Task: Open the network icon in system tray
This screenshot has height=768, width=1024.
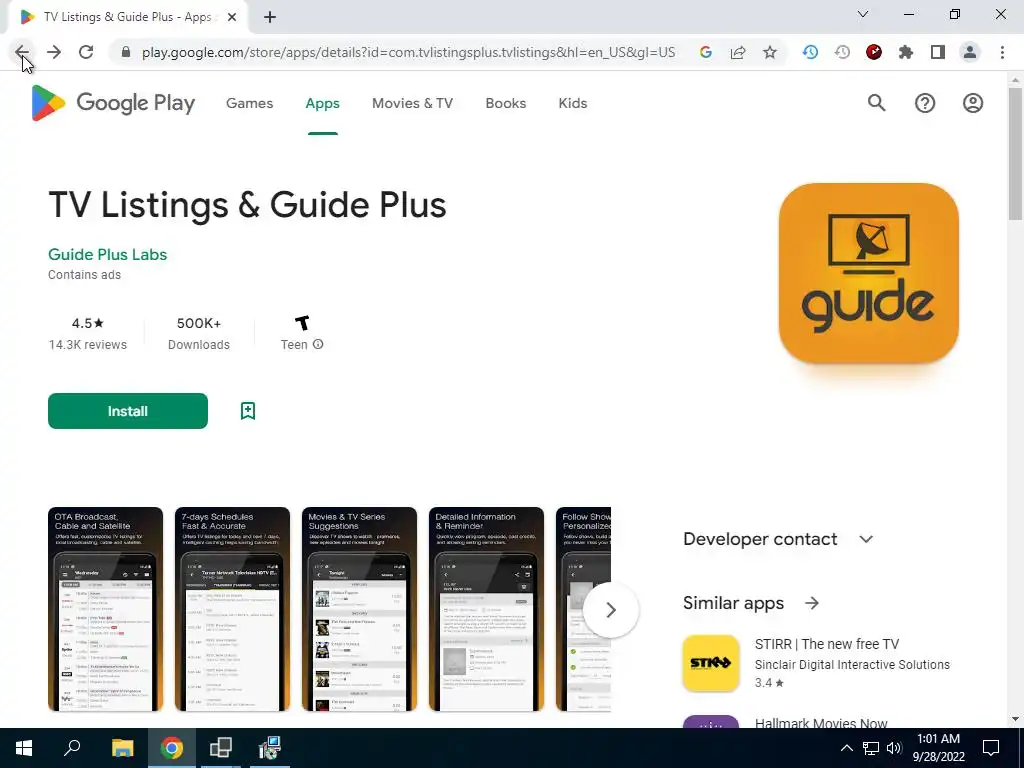Action: pos(871,748)
